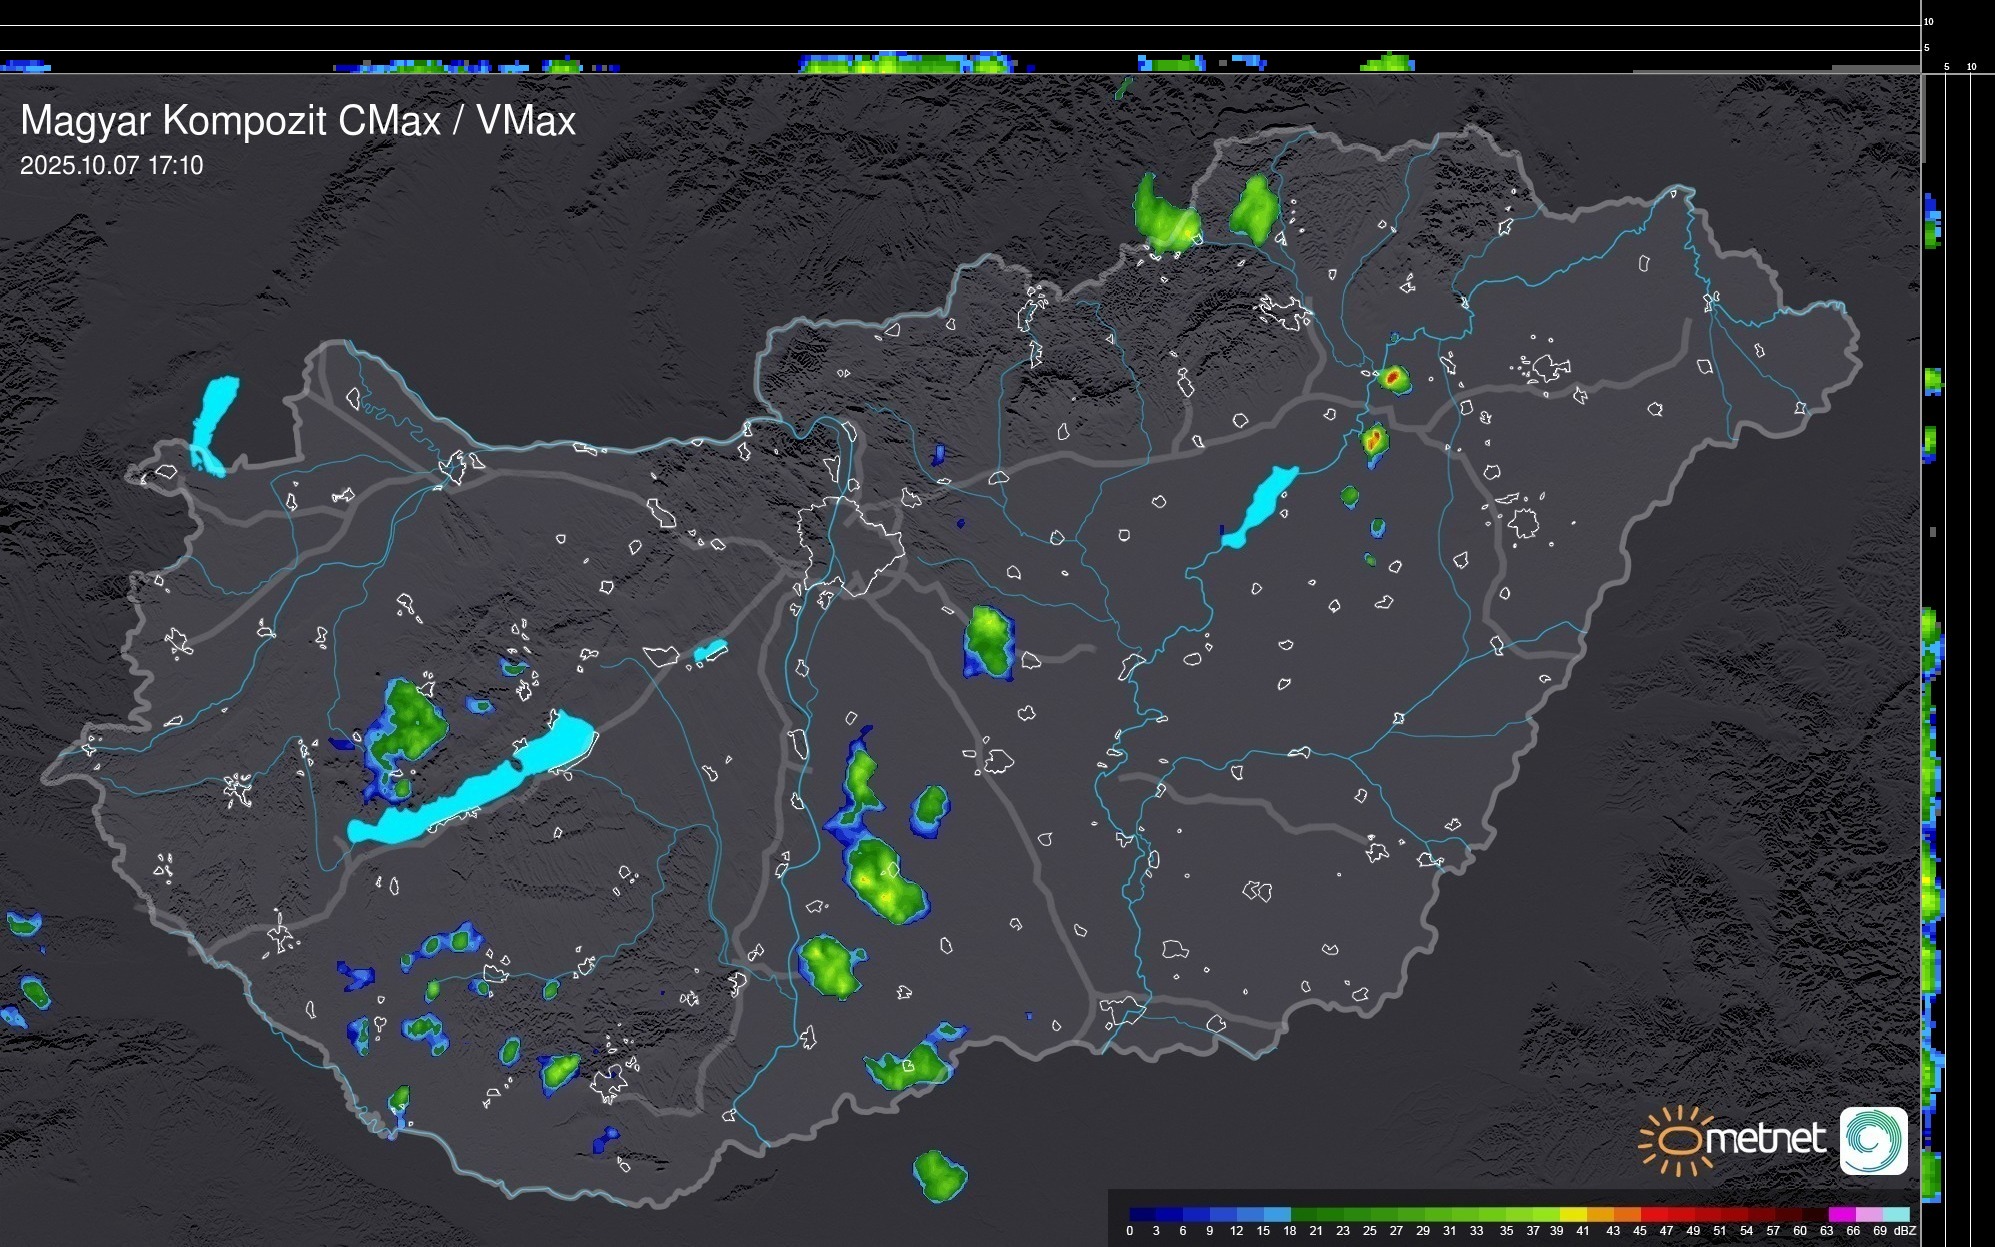Select the magenta 66 dBZ legend swatch
1995x1247 pixels.
1842,1214
